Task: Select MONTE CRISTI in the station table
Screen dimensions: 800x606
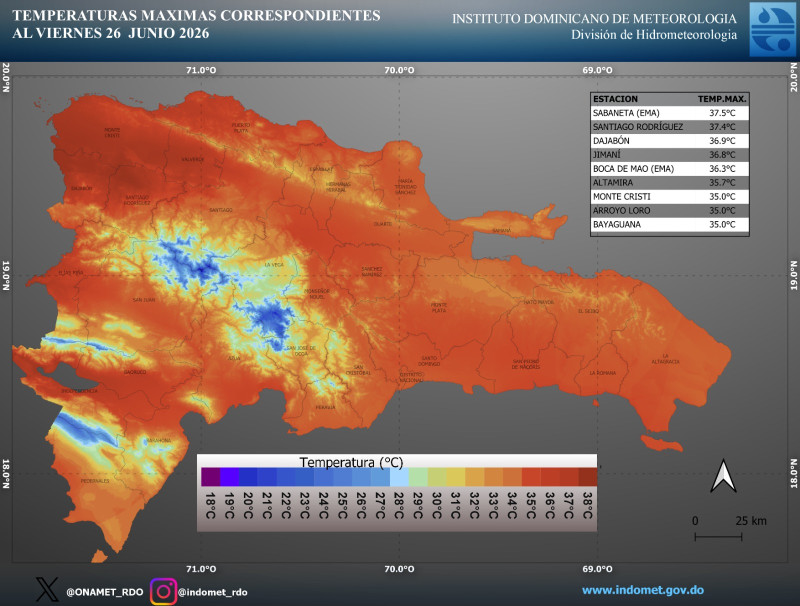Action: tap(621, 196)
